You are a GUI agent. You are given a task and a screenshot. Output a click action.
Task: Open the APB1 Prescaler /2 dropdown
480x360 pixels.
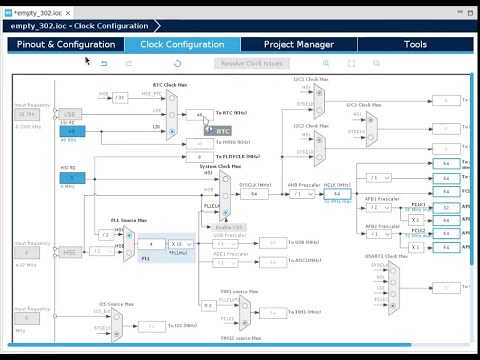[x=379, y=207]
